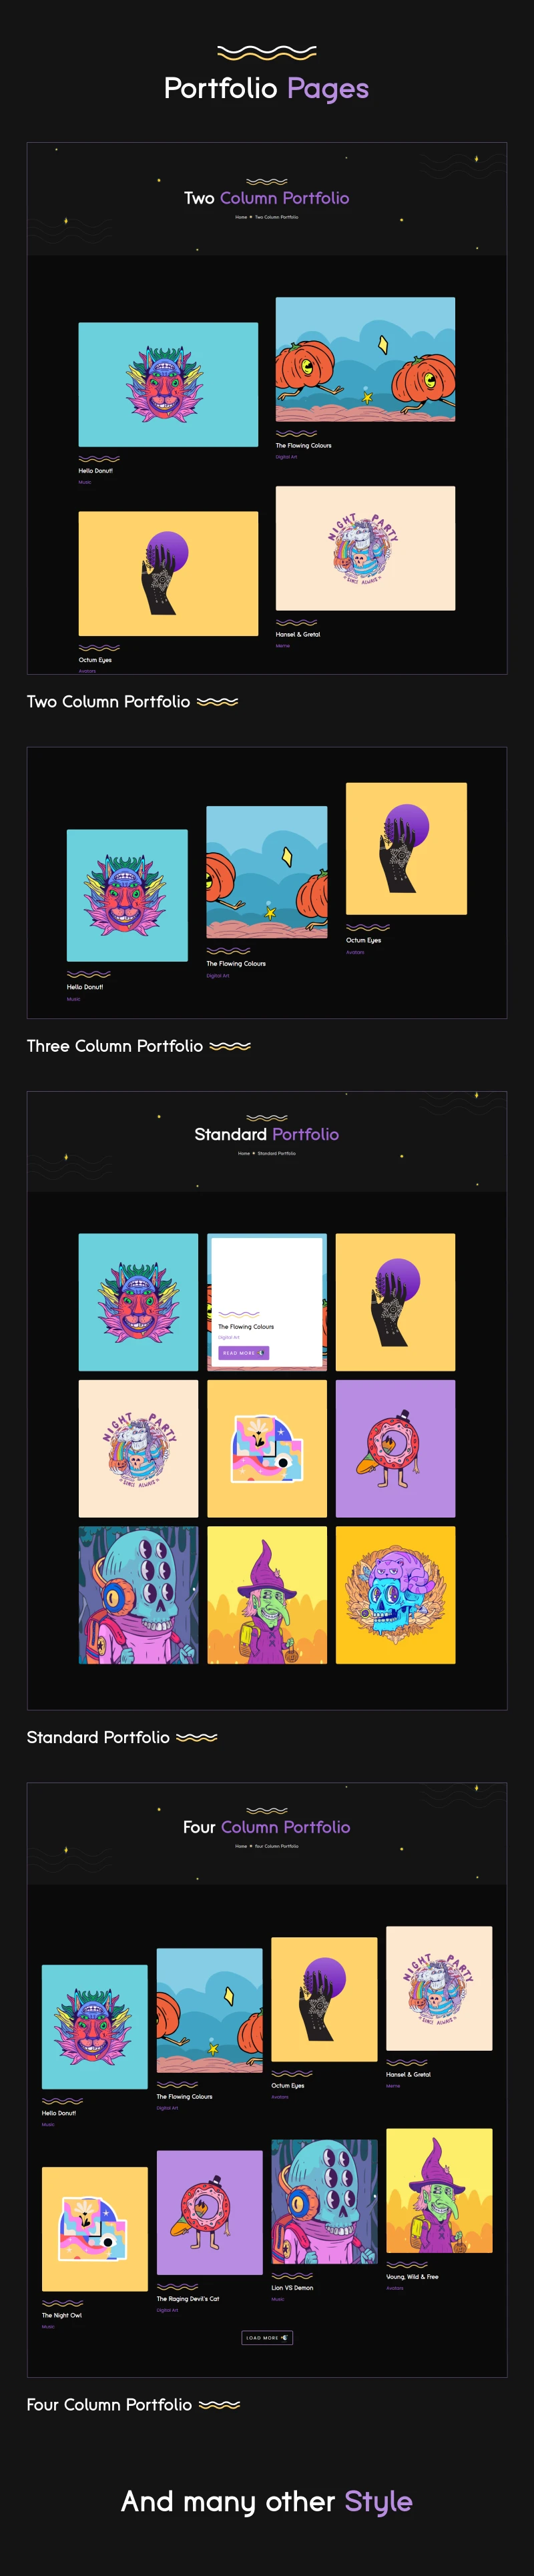The height and width of the screenshot is (2576, 534).
Task: Click wavy line icon beside Three Column Portfolio caption
Action: click(230, 1046)
